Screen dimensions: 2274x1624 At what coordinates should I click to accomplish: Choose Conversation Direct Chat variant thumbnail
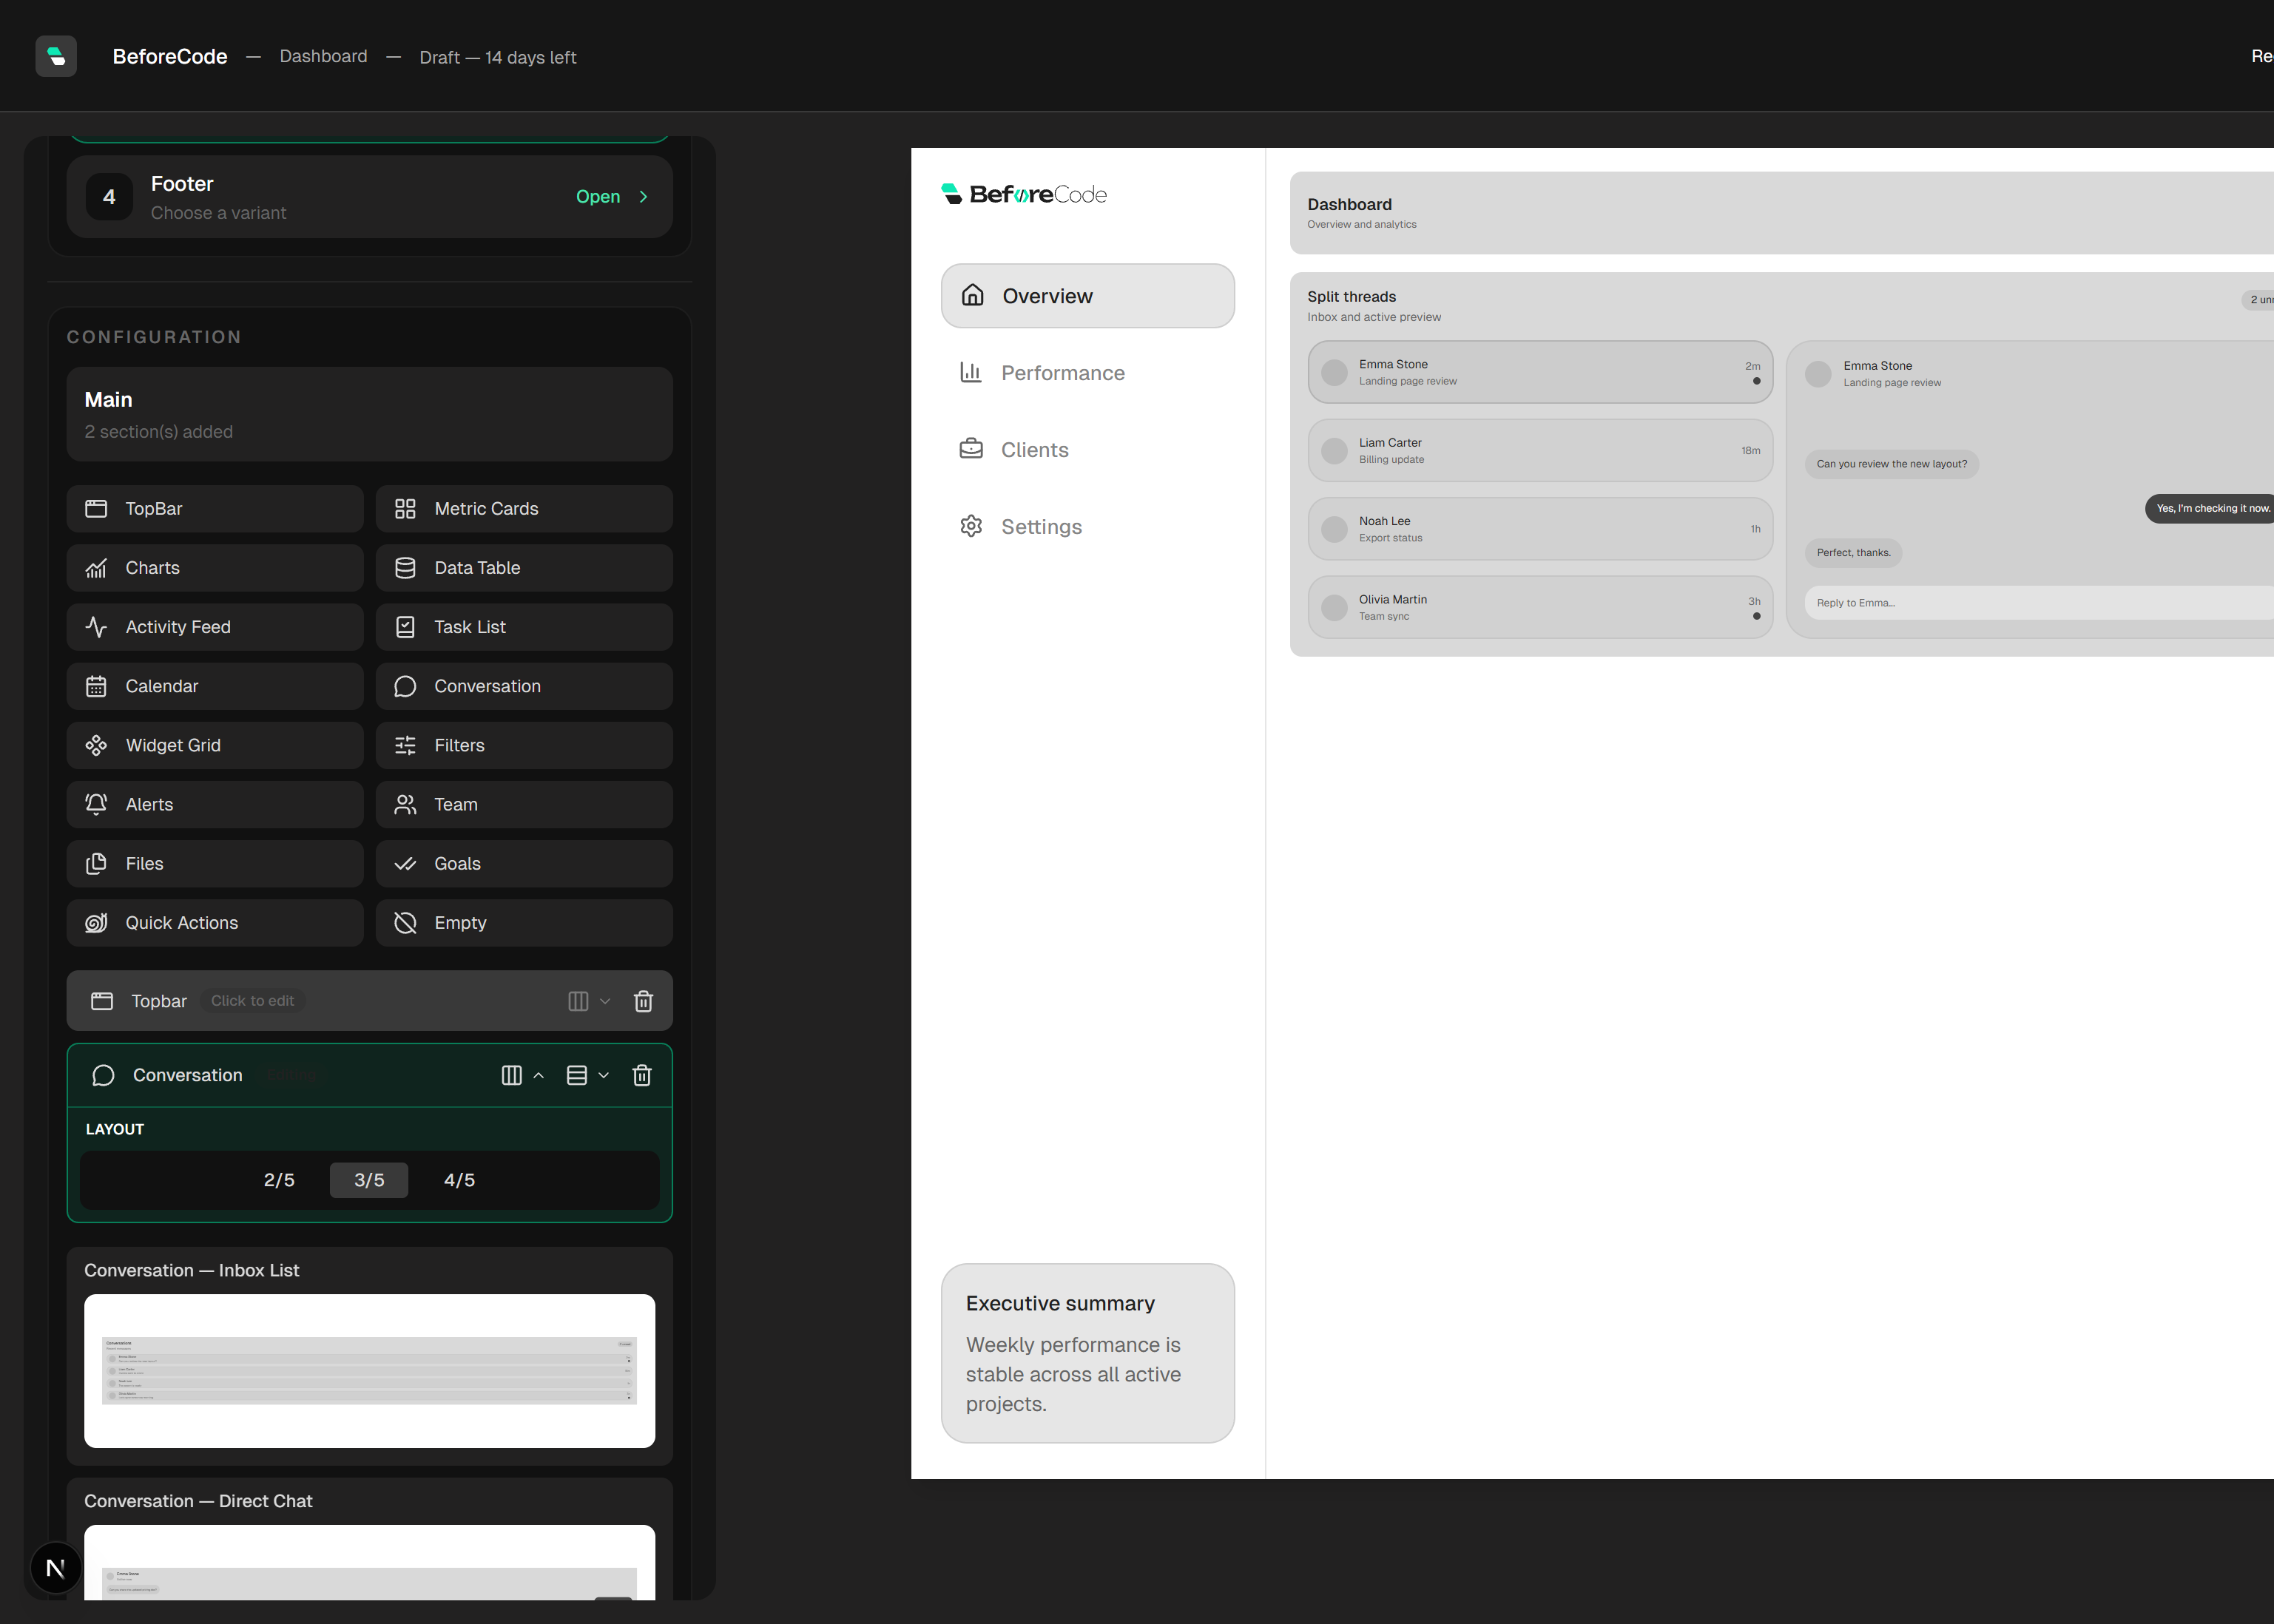click(x=369, y=1562)
